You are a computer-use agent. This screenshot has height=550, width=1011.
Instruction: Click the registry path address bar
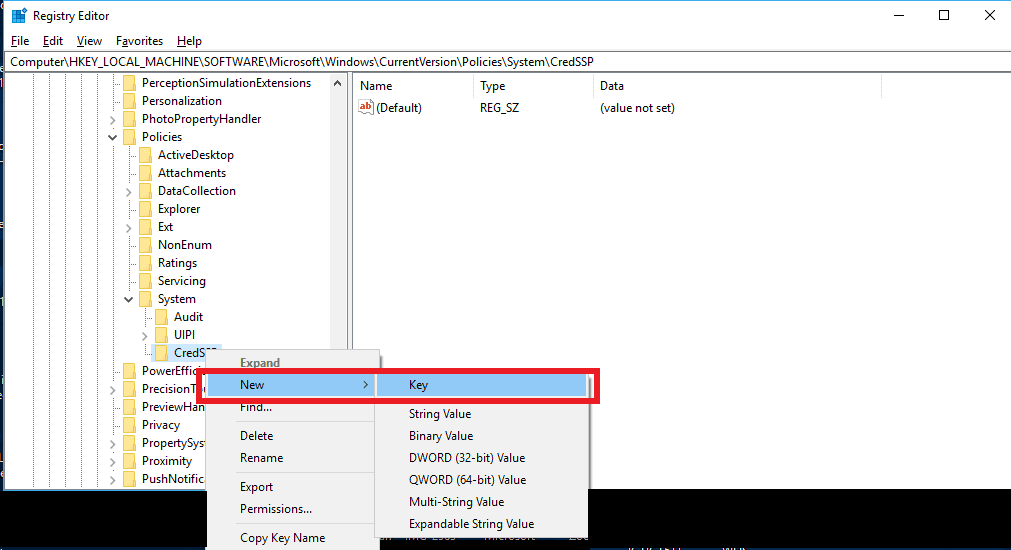coord(507,62)
